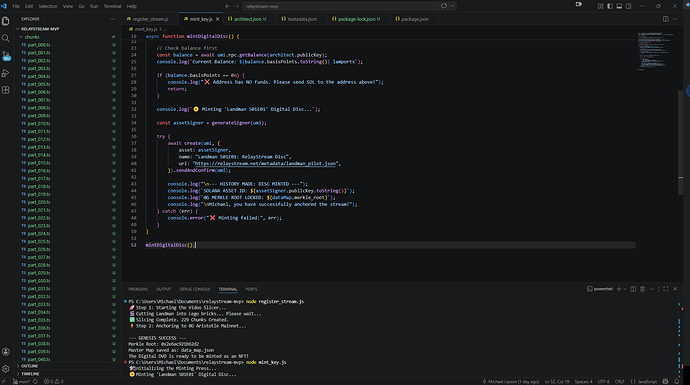Customize layout icon in title bar
The height and width of the screenshot is (385, 690).
(x=601, y=6)
